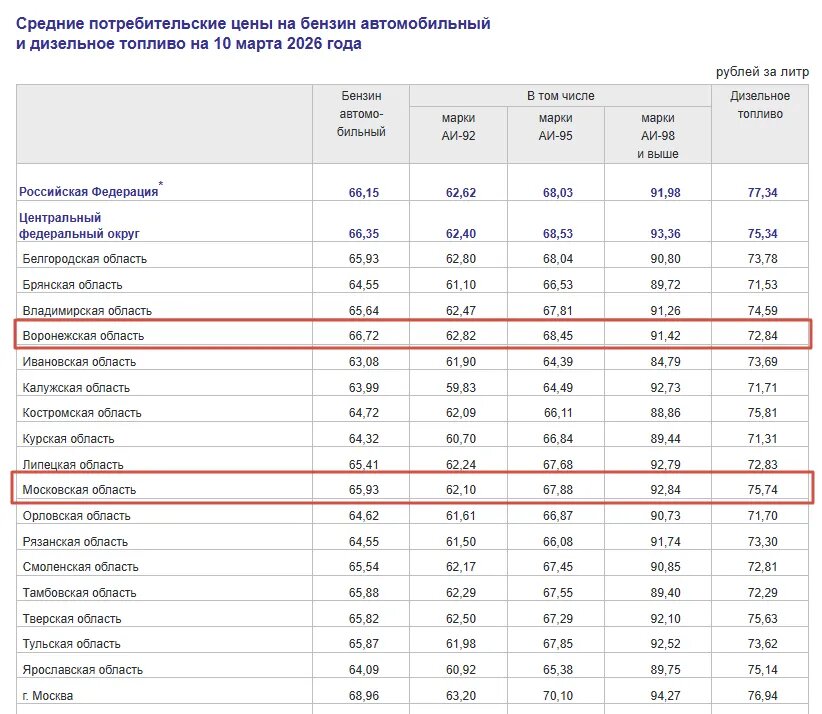The height and width of the screenshot is (714, 822).
Task: Select Central district AI-95 value 68,53
Action: click(558, 234)
